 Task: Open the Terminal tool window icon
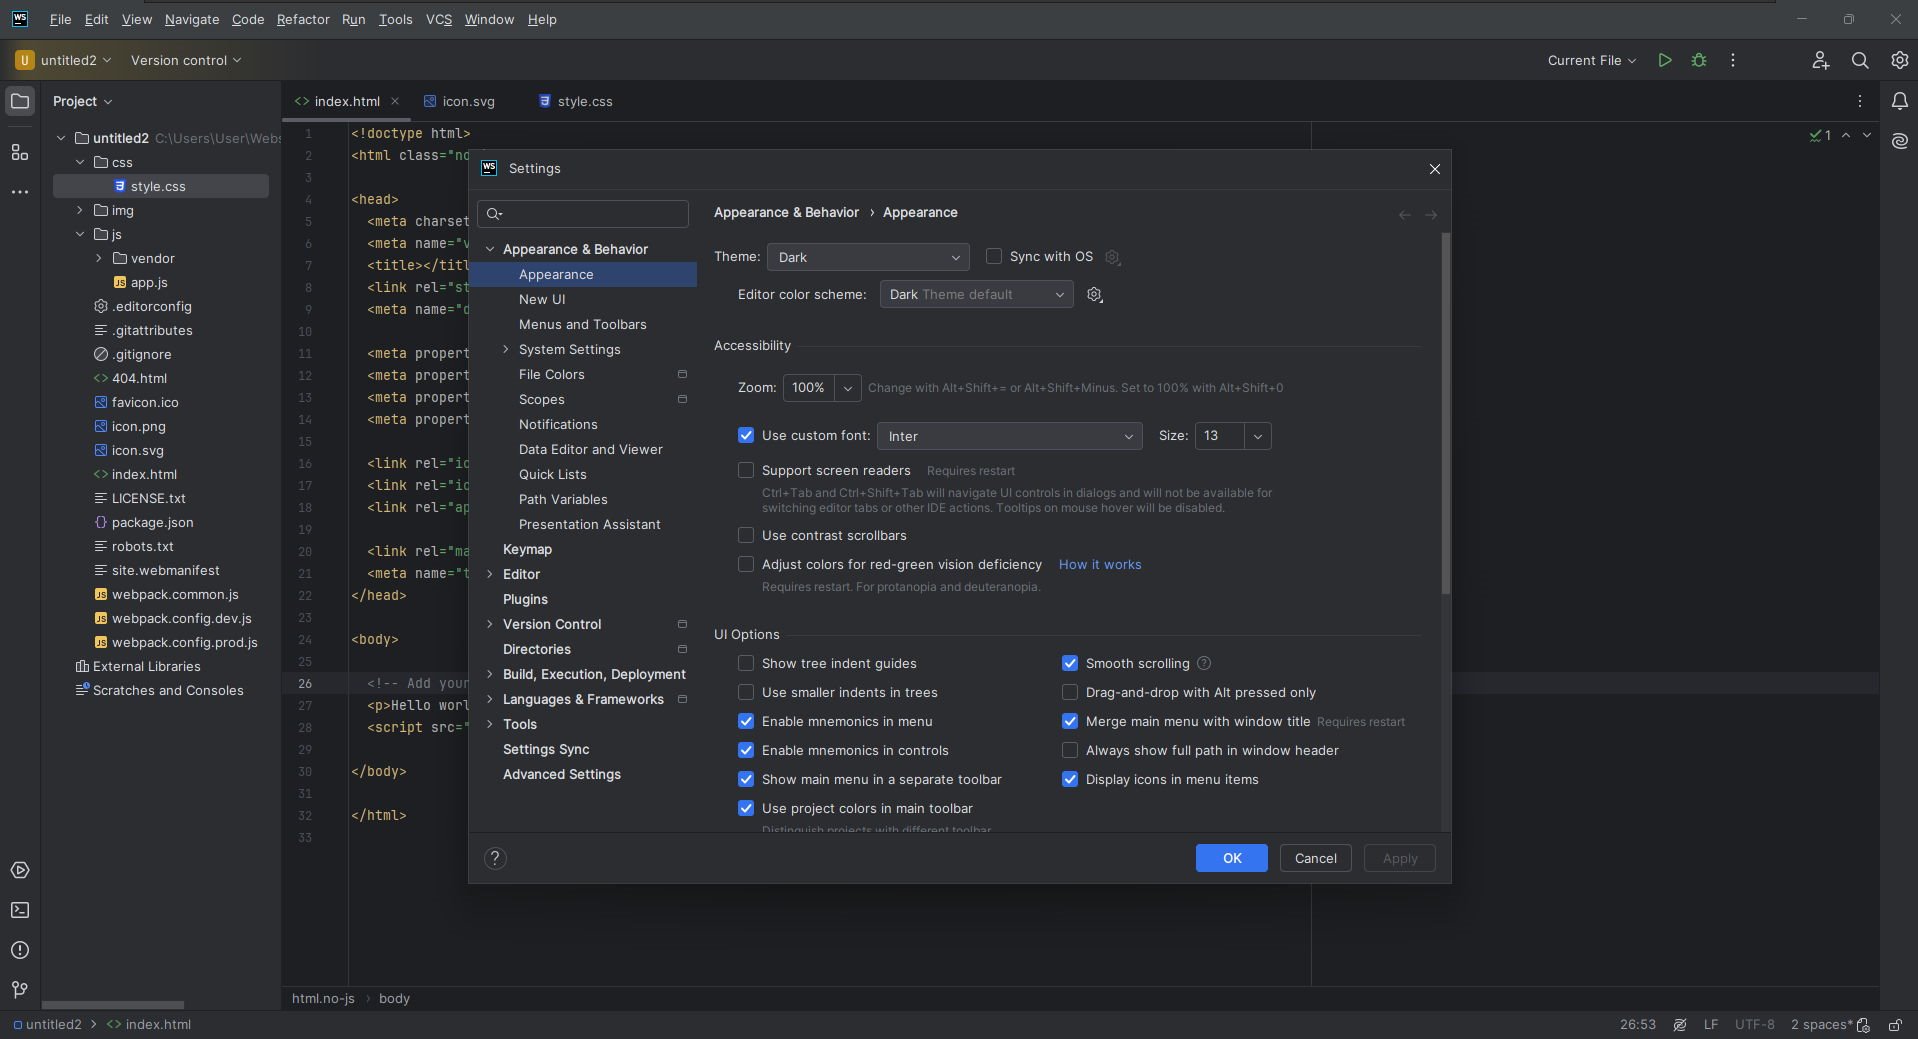pos(20,910)
